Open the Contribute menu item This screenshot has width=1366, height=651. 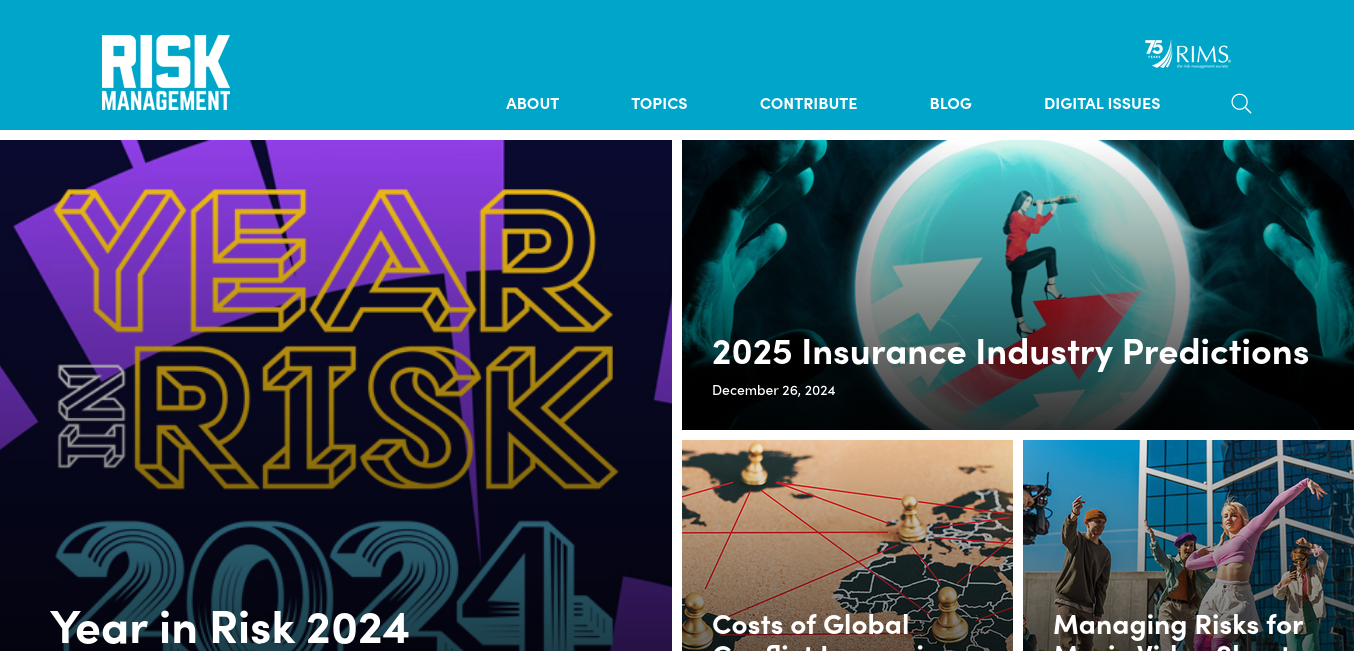coord(808,103)
